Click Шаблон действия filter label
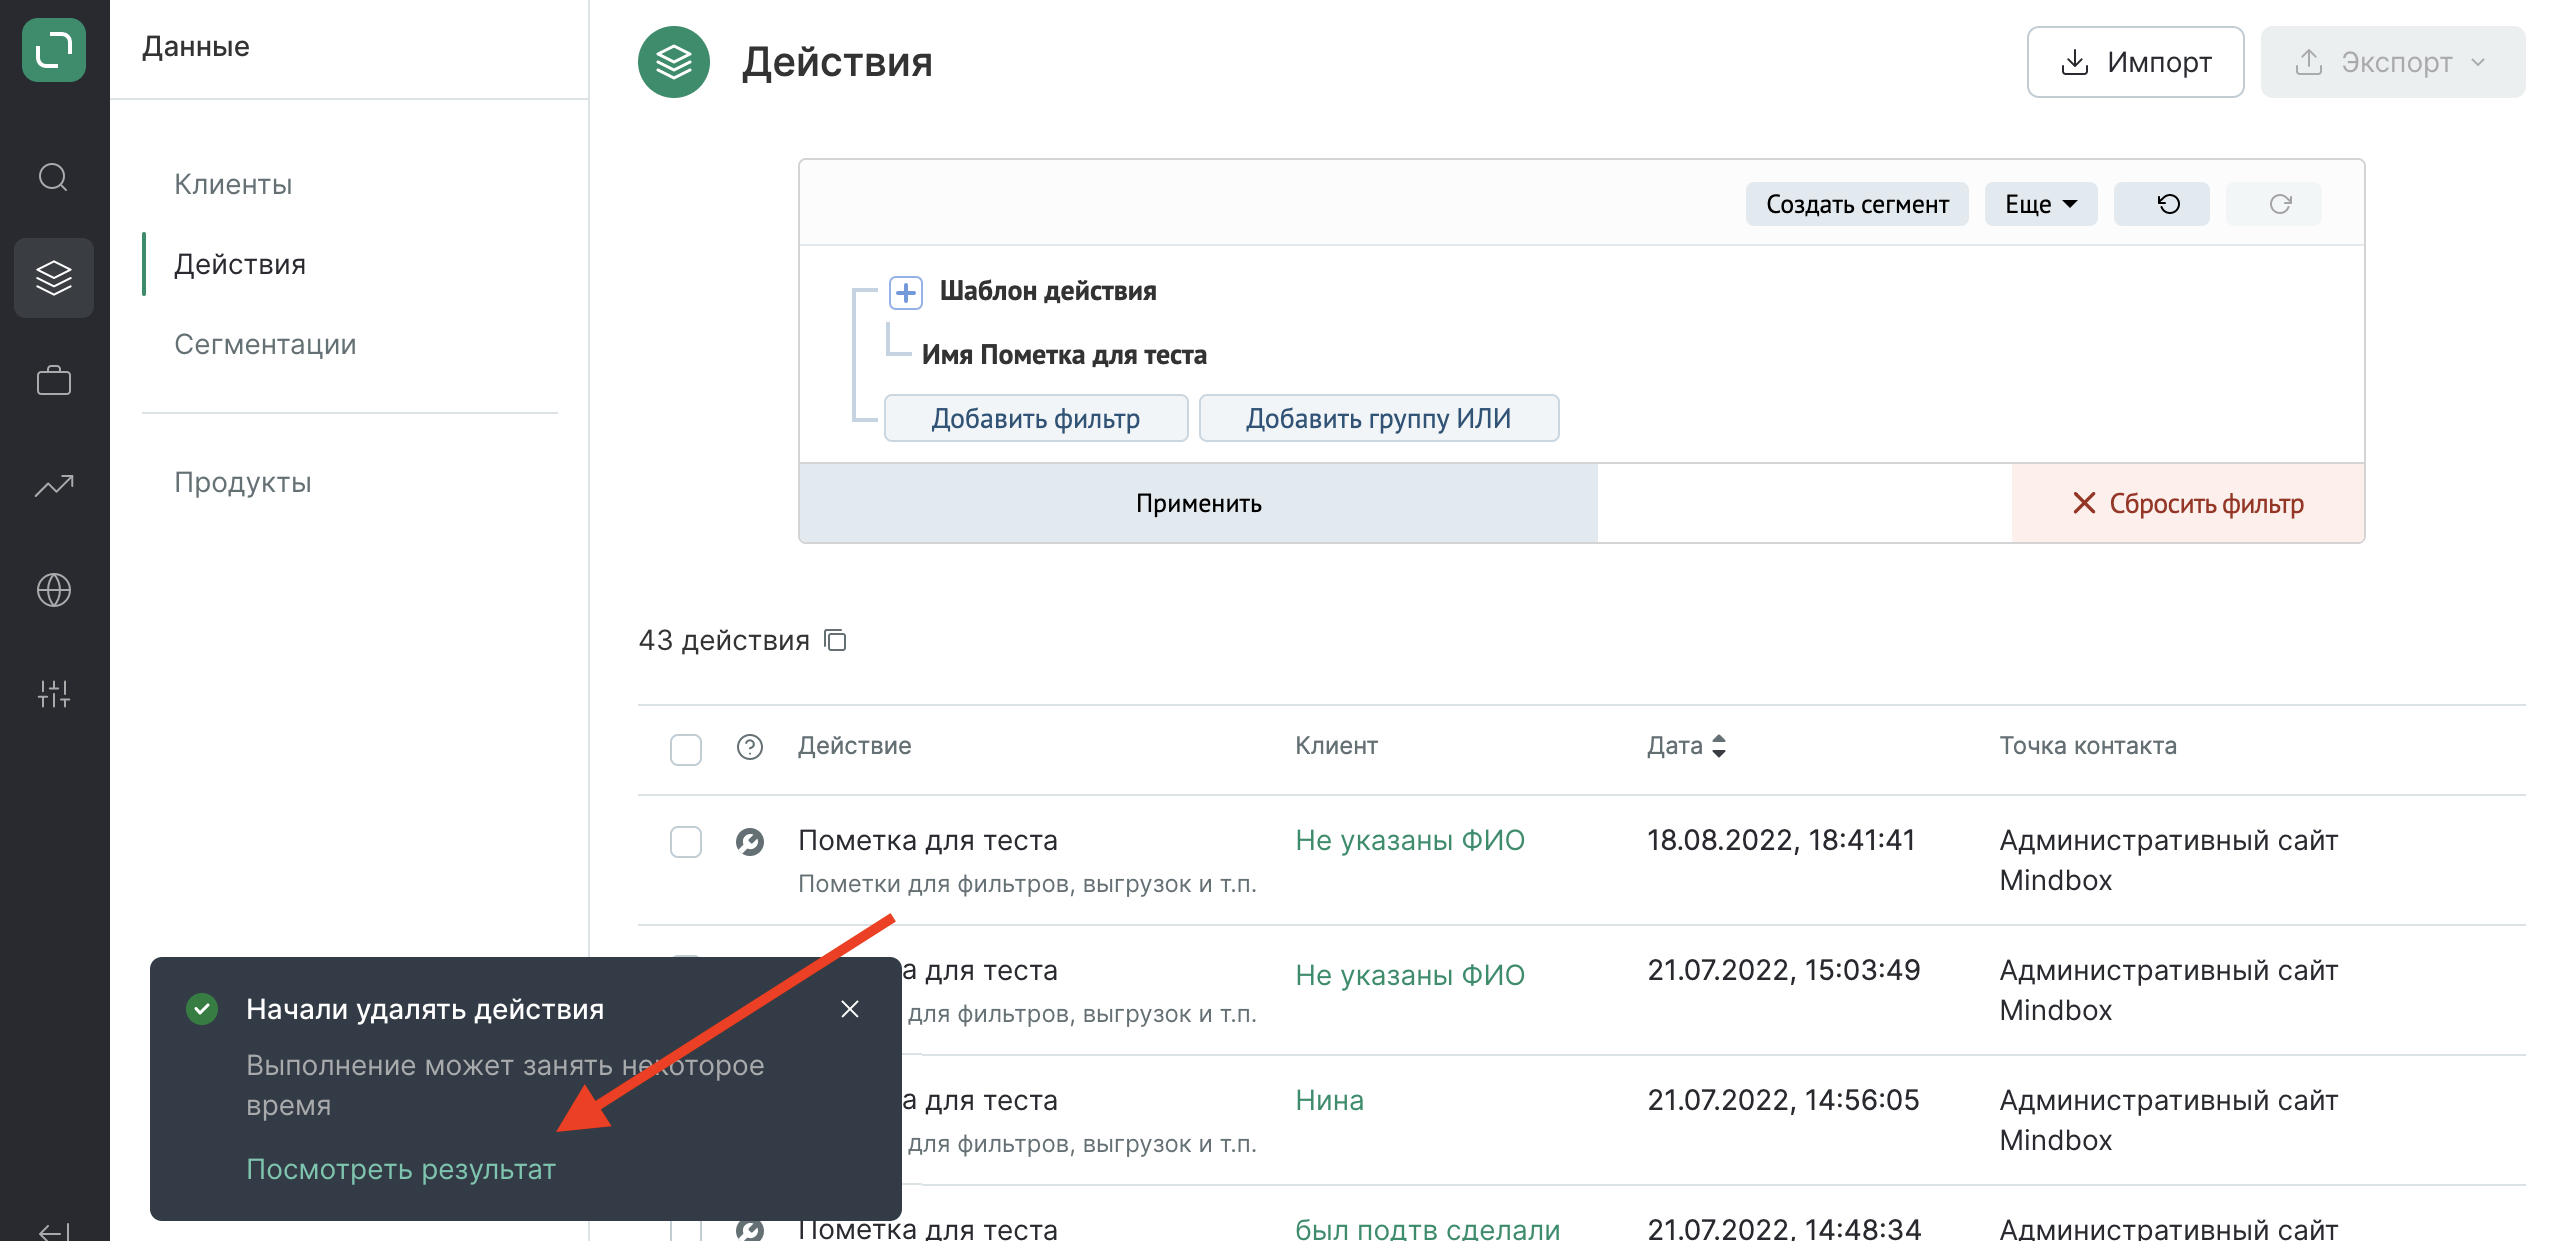Viewport: 2564px width, 1241px height. coord(1048,291)
